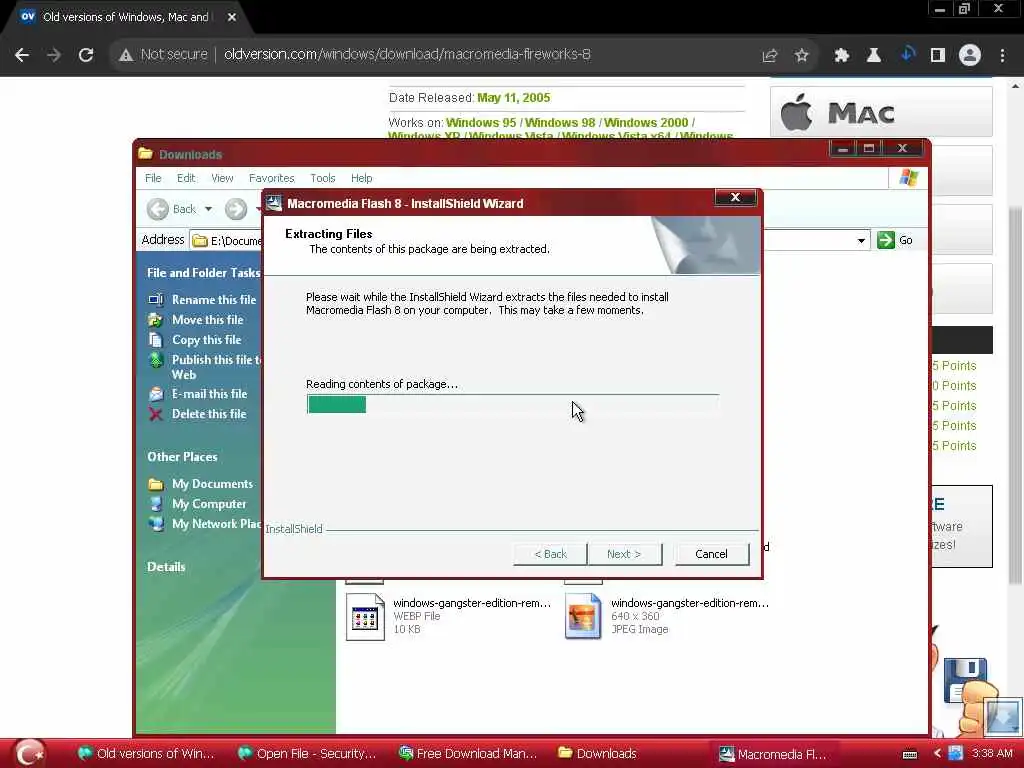Expand the explorer Address bar dropdown
The width and height of the screenshot is (1024, 768).
(861, 240)
